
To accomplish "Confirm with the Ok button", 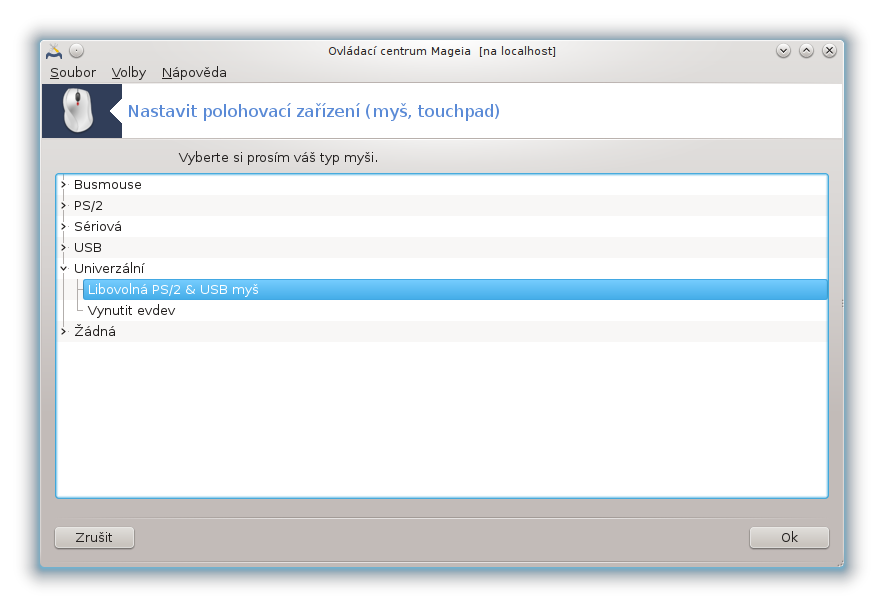I will coord(789,537).
